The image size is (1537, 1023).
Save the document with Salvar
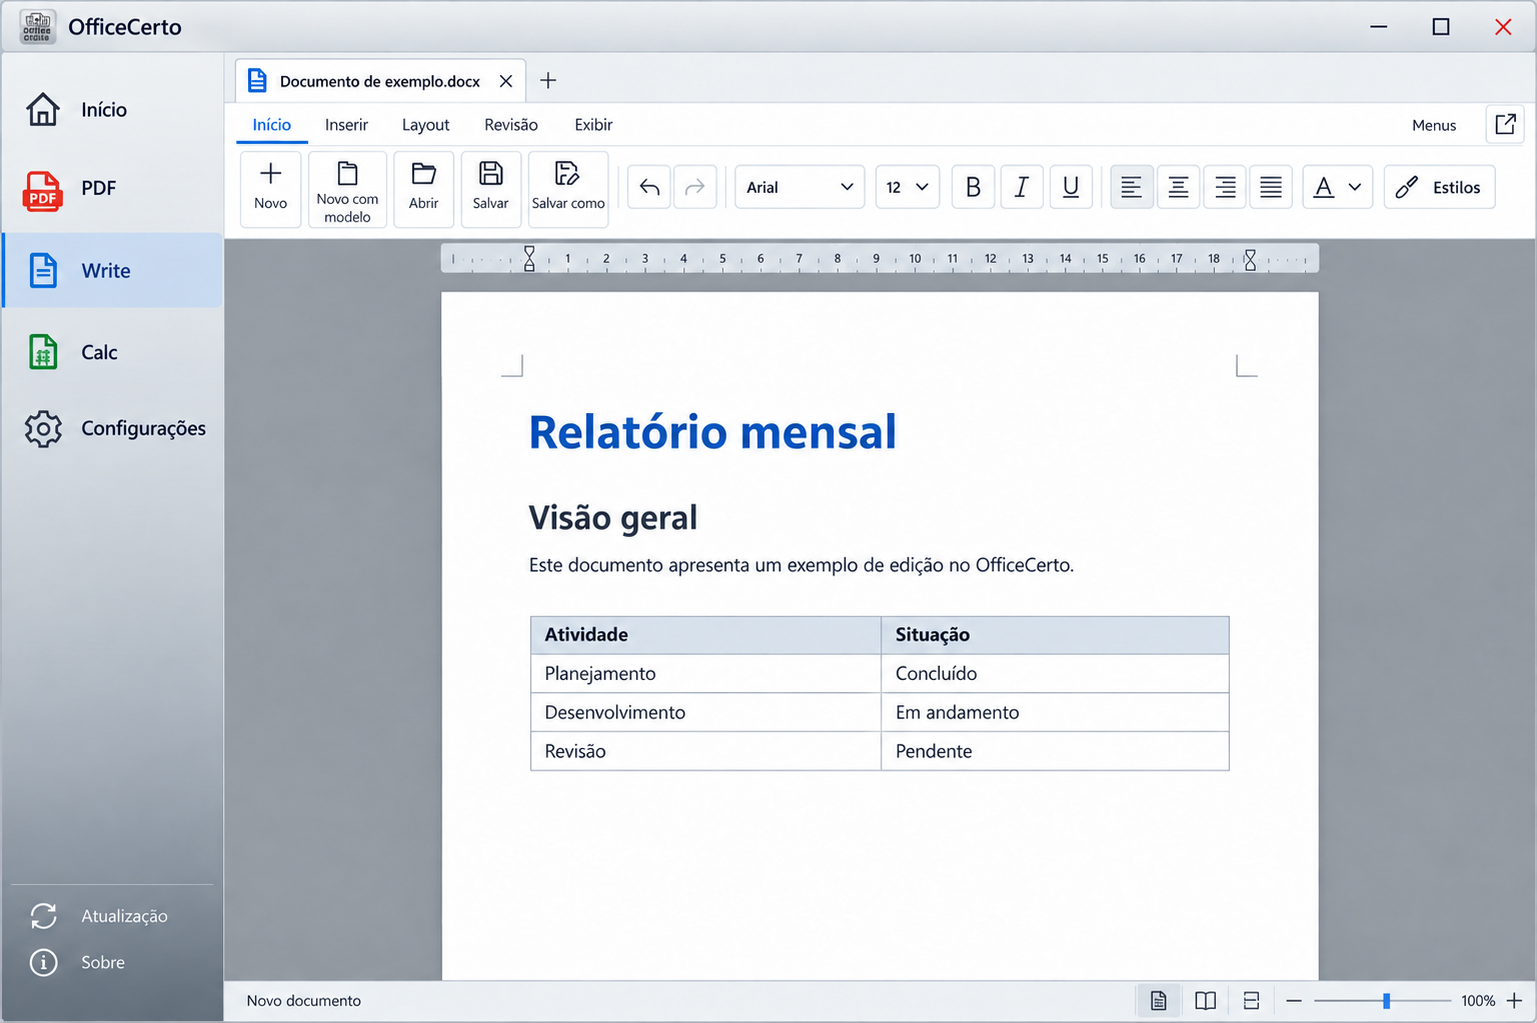[491, 188]
